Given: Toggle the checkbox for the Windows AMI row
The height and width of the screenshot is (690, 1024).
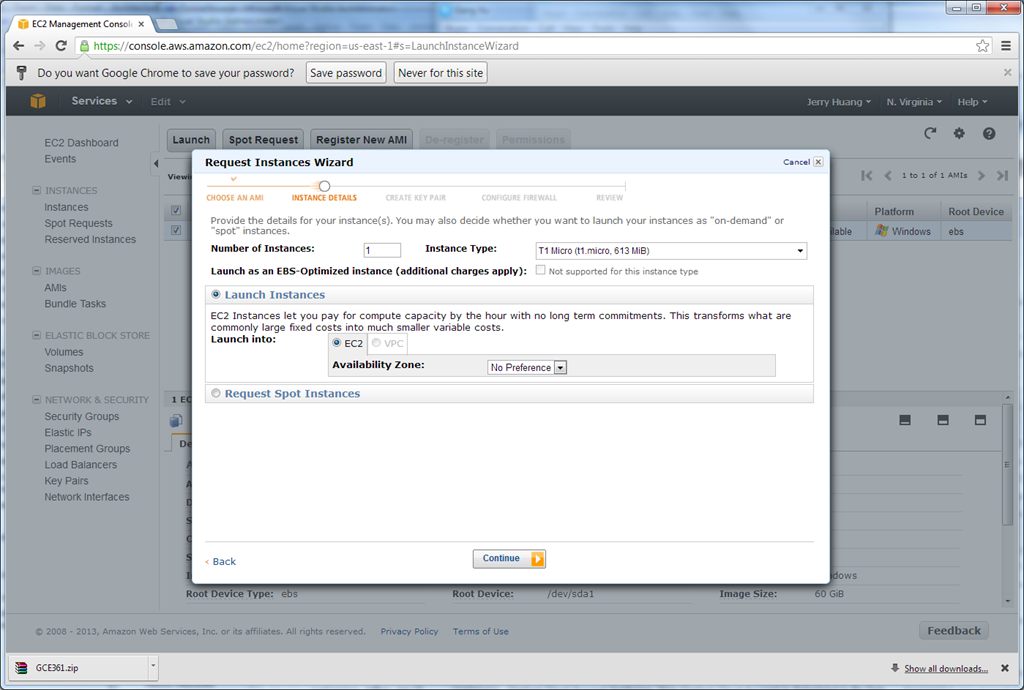Looking at the screenshot, I should [176, 230].
